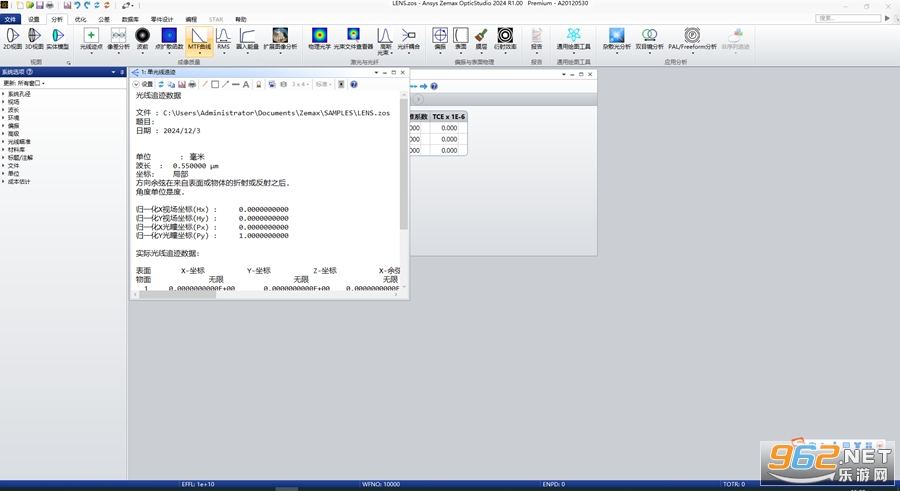The image size is (900, 491).
Task: Open the 像差分析 aberration analysis
Action: coord(118,40)
